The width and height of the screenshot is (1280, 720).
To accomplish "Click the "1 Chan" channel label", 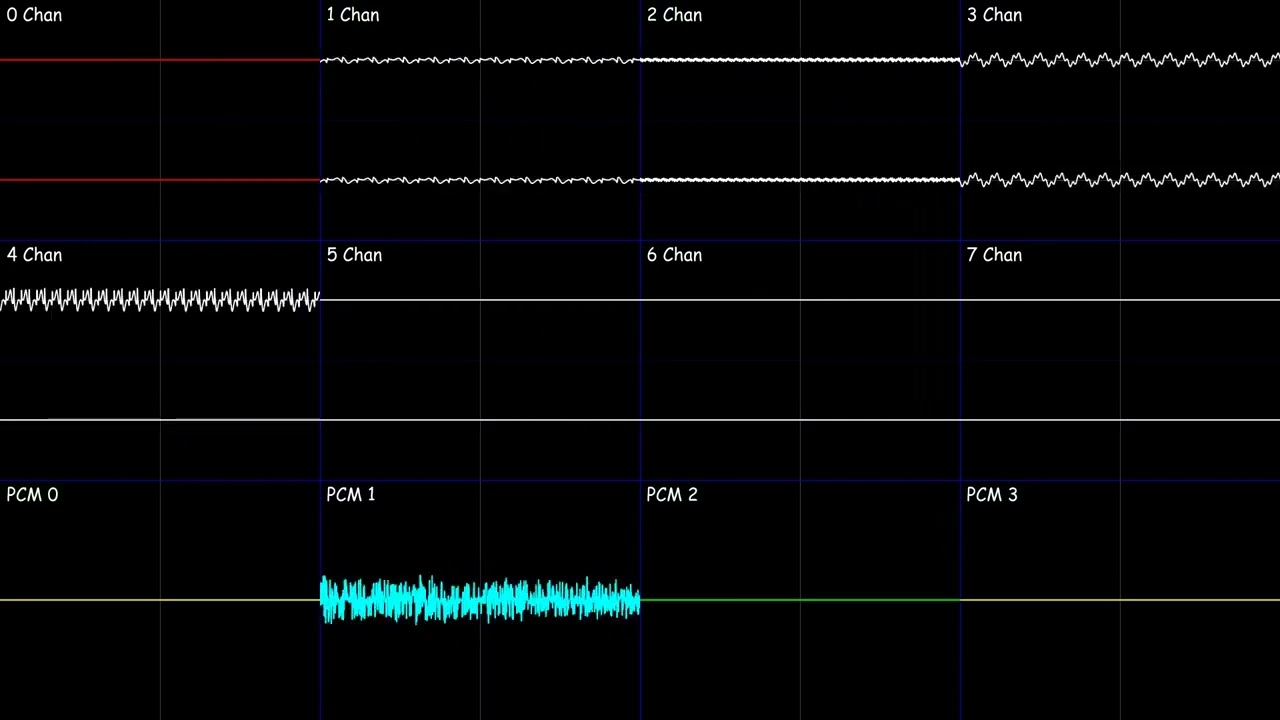I will [353, 15].
